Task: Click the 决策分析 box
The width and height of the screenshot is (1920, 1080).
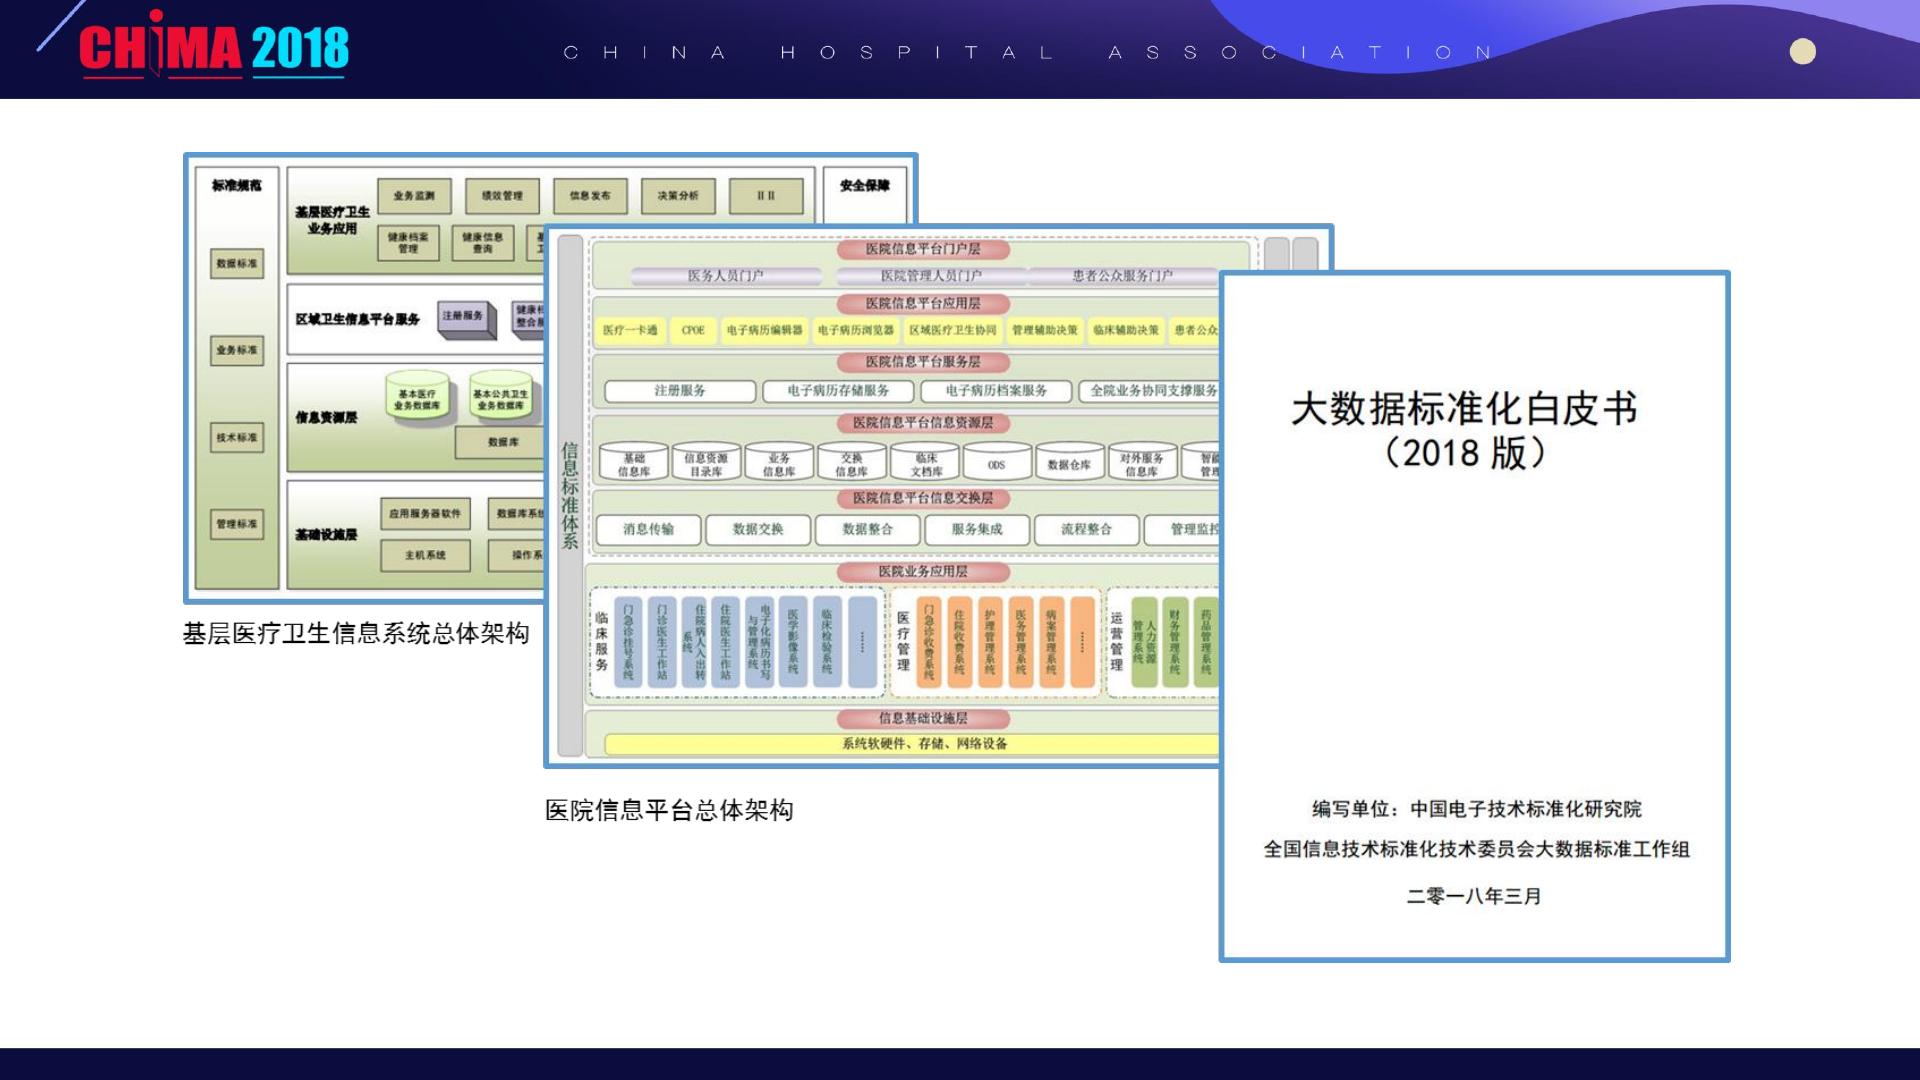Action: [x=678, y=196]
